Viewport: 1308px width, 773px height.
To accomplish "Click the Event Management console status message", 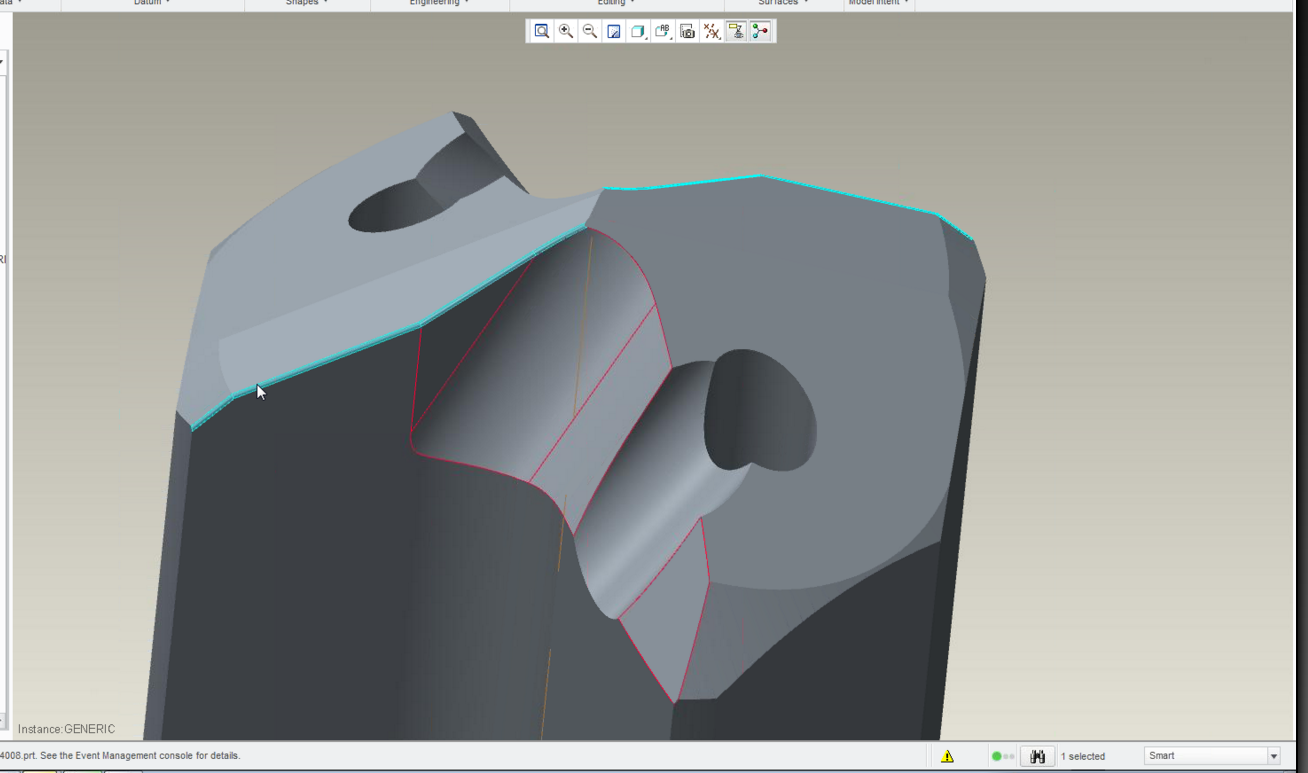I will 120,756.
